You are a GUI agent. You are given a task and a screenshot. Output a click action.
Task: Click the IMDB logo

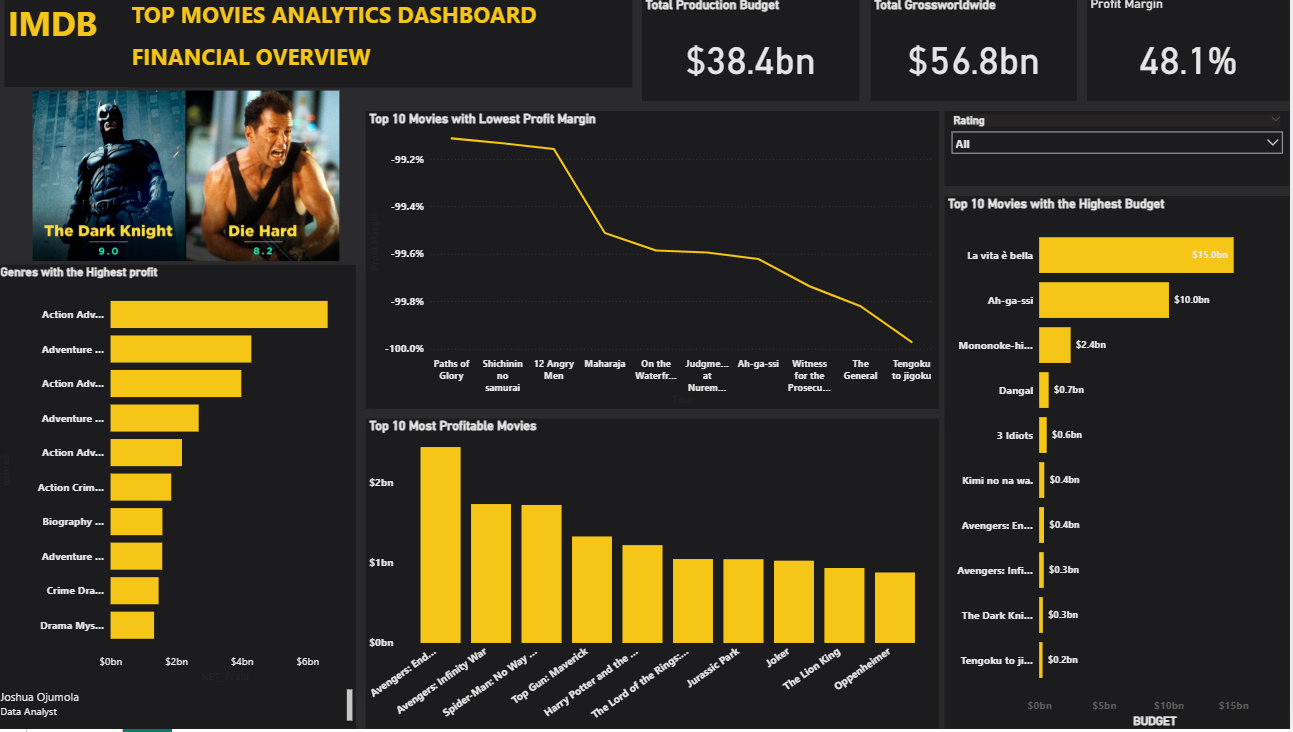[54, 25]
